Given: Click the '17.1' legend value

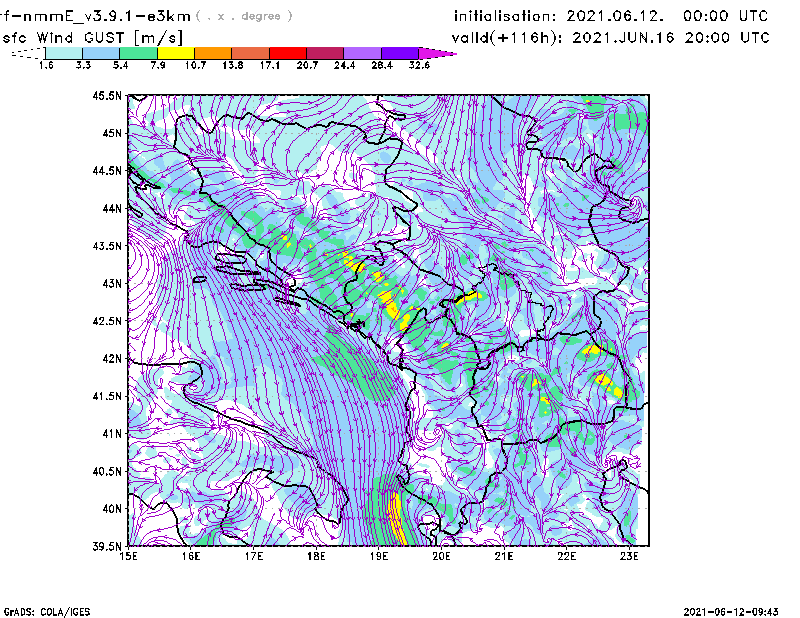Looking at the screenshot, I should click(x=269, y=65).
